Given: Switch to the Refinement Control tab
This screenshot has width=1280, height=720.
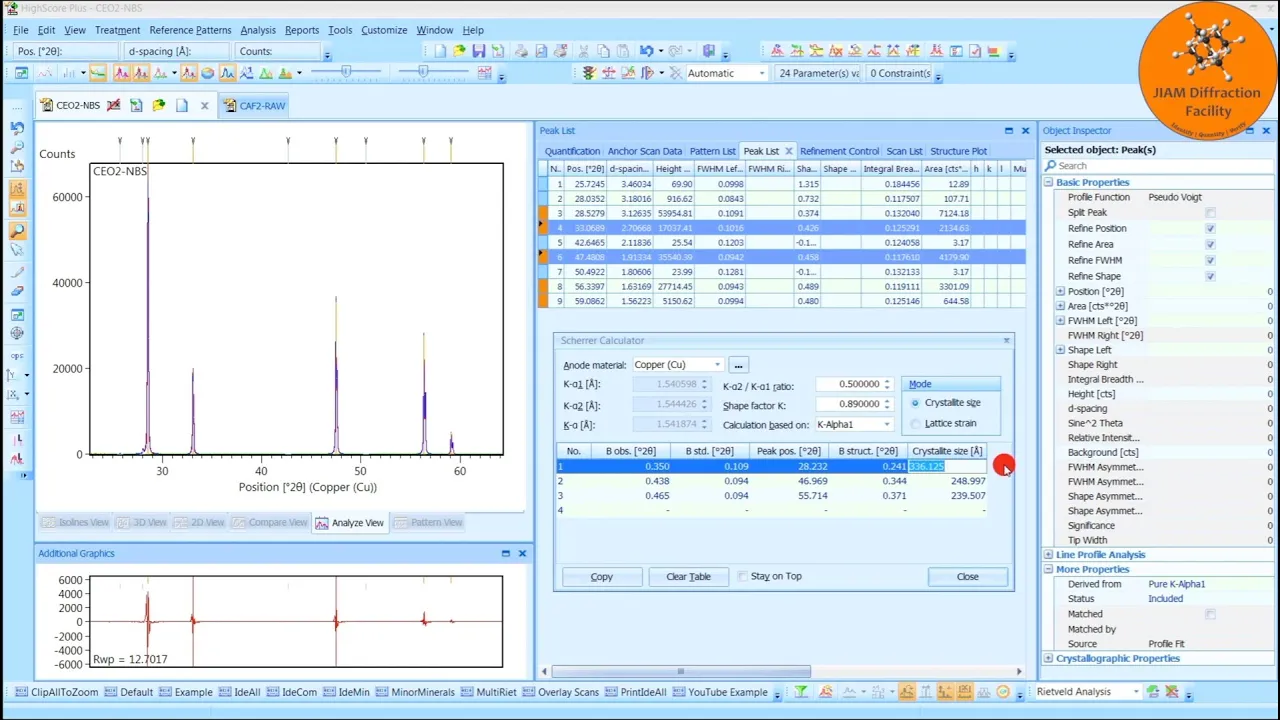Looking at the screenshot, I should pos(839,151).
